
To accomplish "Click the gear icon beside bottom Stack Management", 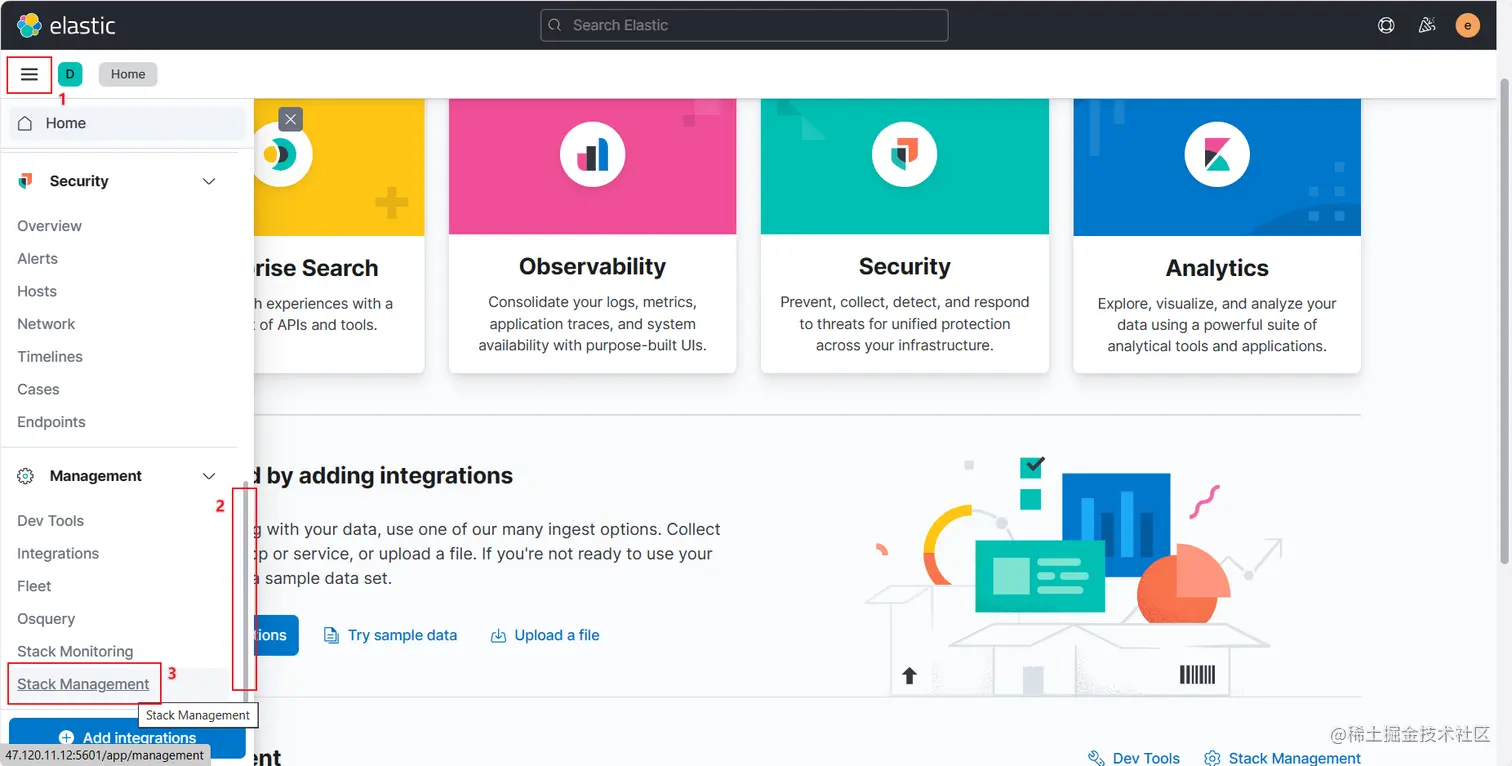I will point(1212,758).
